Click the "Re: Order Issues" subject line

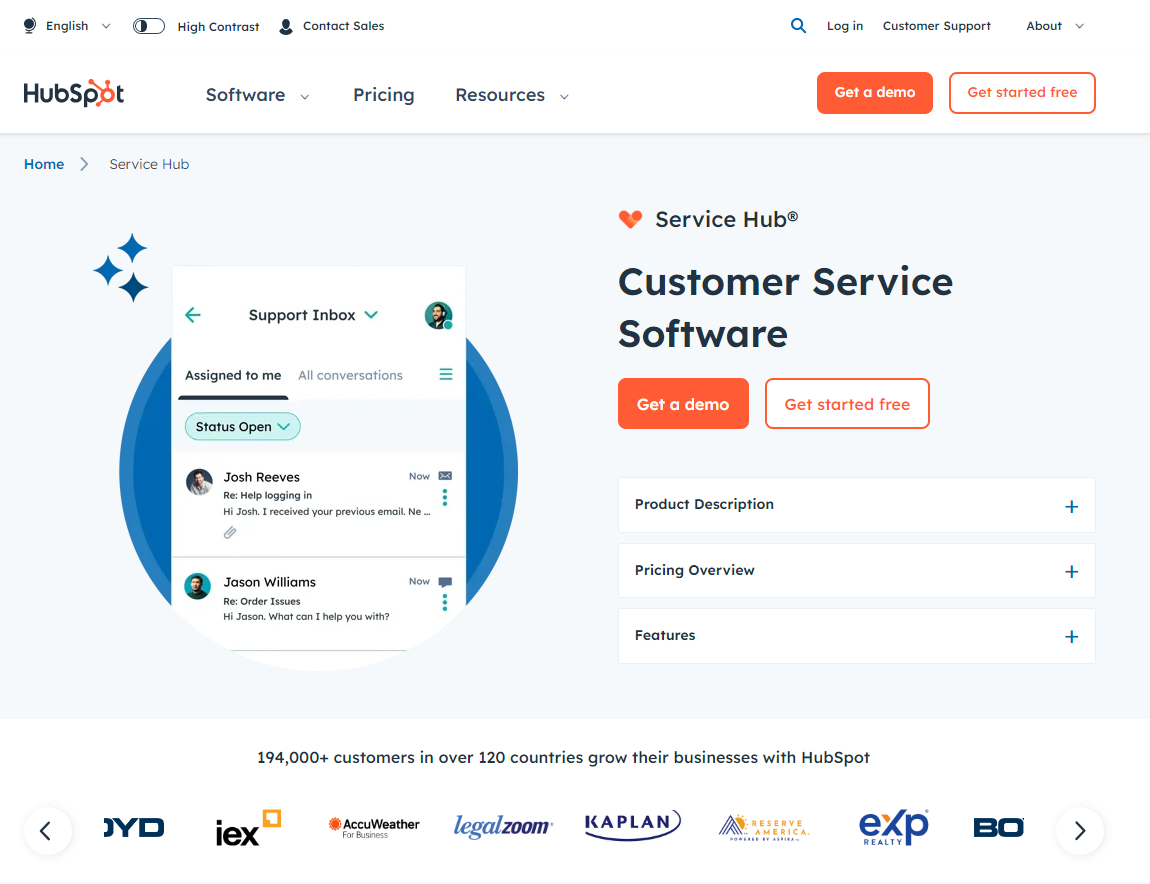pos(261,601)
